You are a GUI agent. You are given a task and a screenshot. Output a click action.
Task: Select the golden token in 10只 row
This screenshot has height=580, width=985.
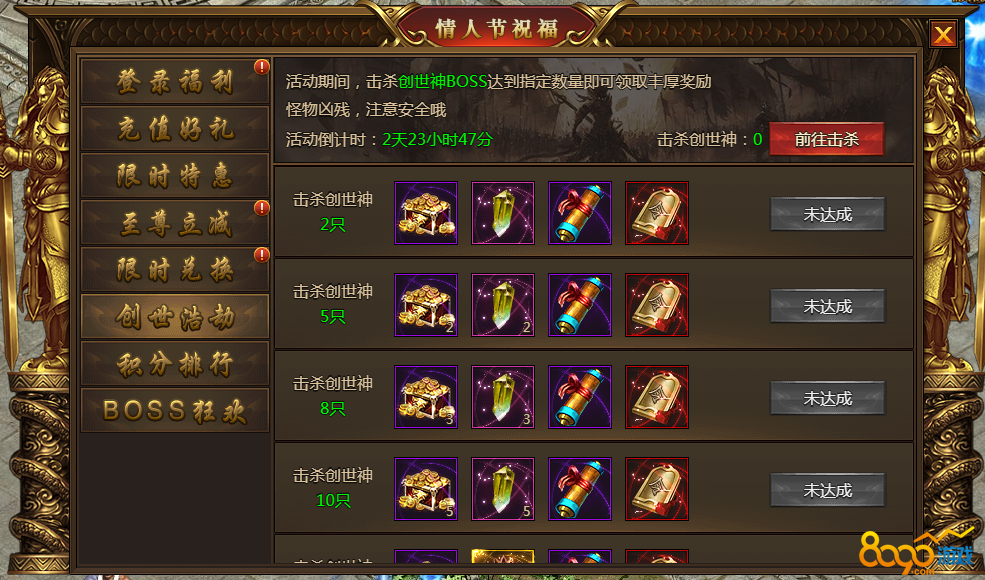coord(657,489)
